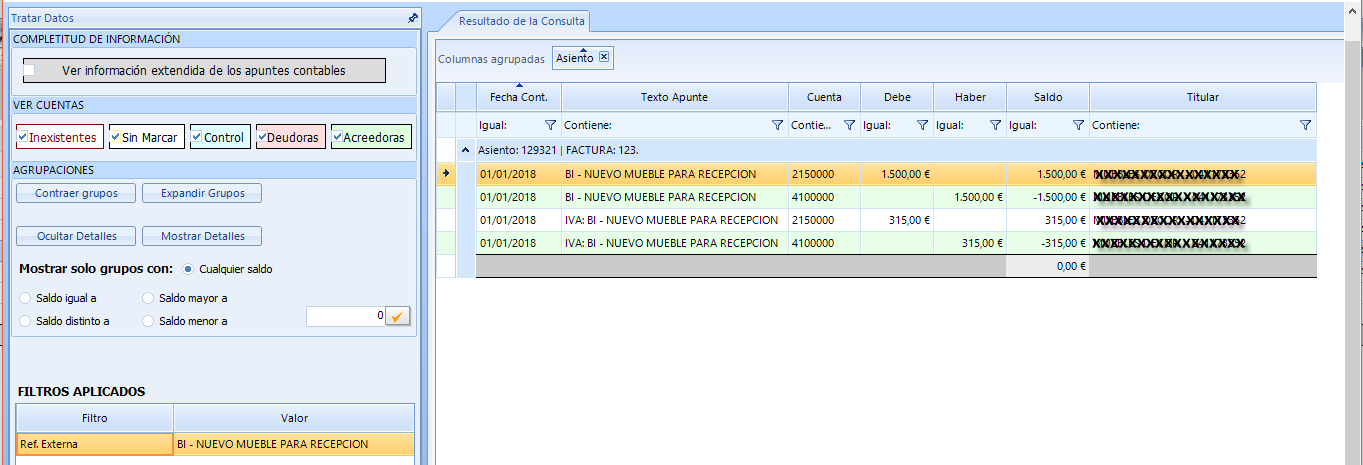This screenshot has height=465, width=1363.
Task: Pin the Tratar Datos panel
Action: [412, 18]
